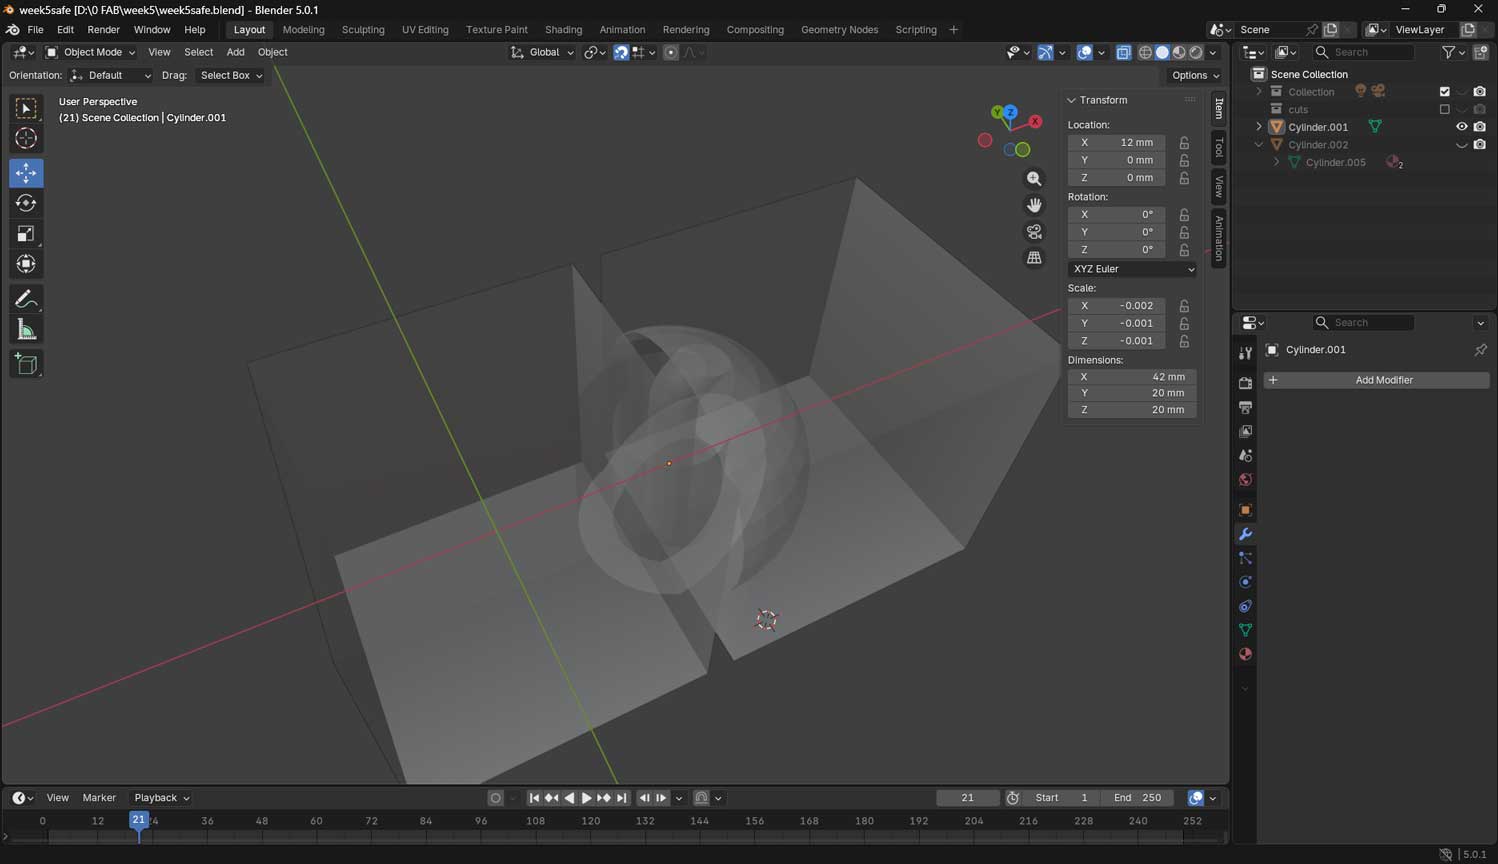Screen dimensions: 1498x864
Task: Toggle snapping magnet in viewport header
Action: pos(621,52)
